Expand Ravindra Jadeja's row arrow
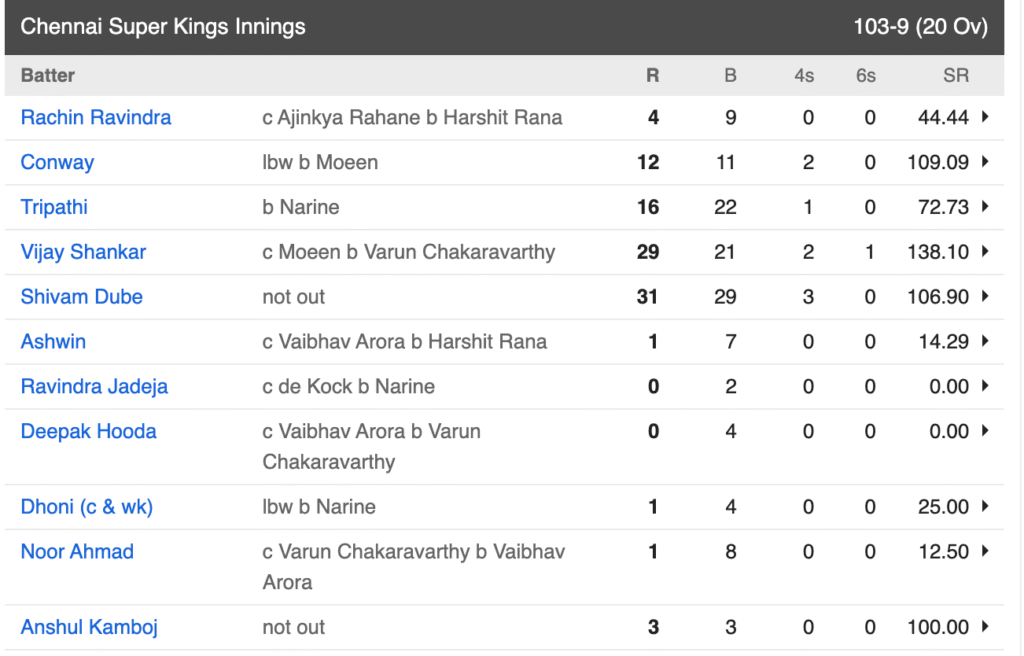This screenshot has width=1024, height=656. [985, 386]
